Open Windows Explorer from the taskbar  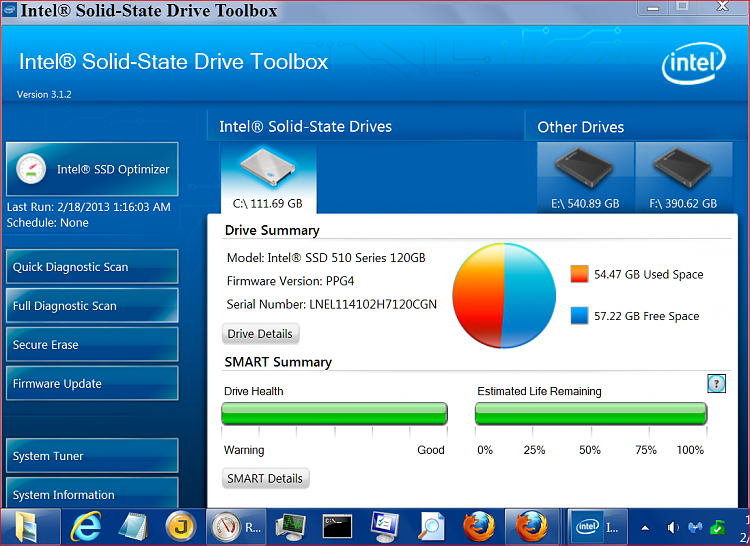[26, 527]
